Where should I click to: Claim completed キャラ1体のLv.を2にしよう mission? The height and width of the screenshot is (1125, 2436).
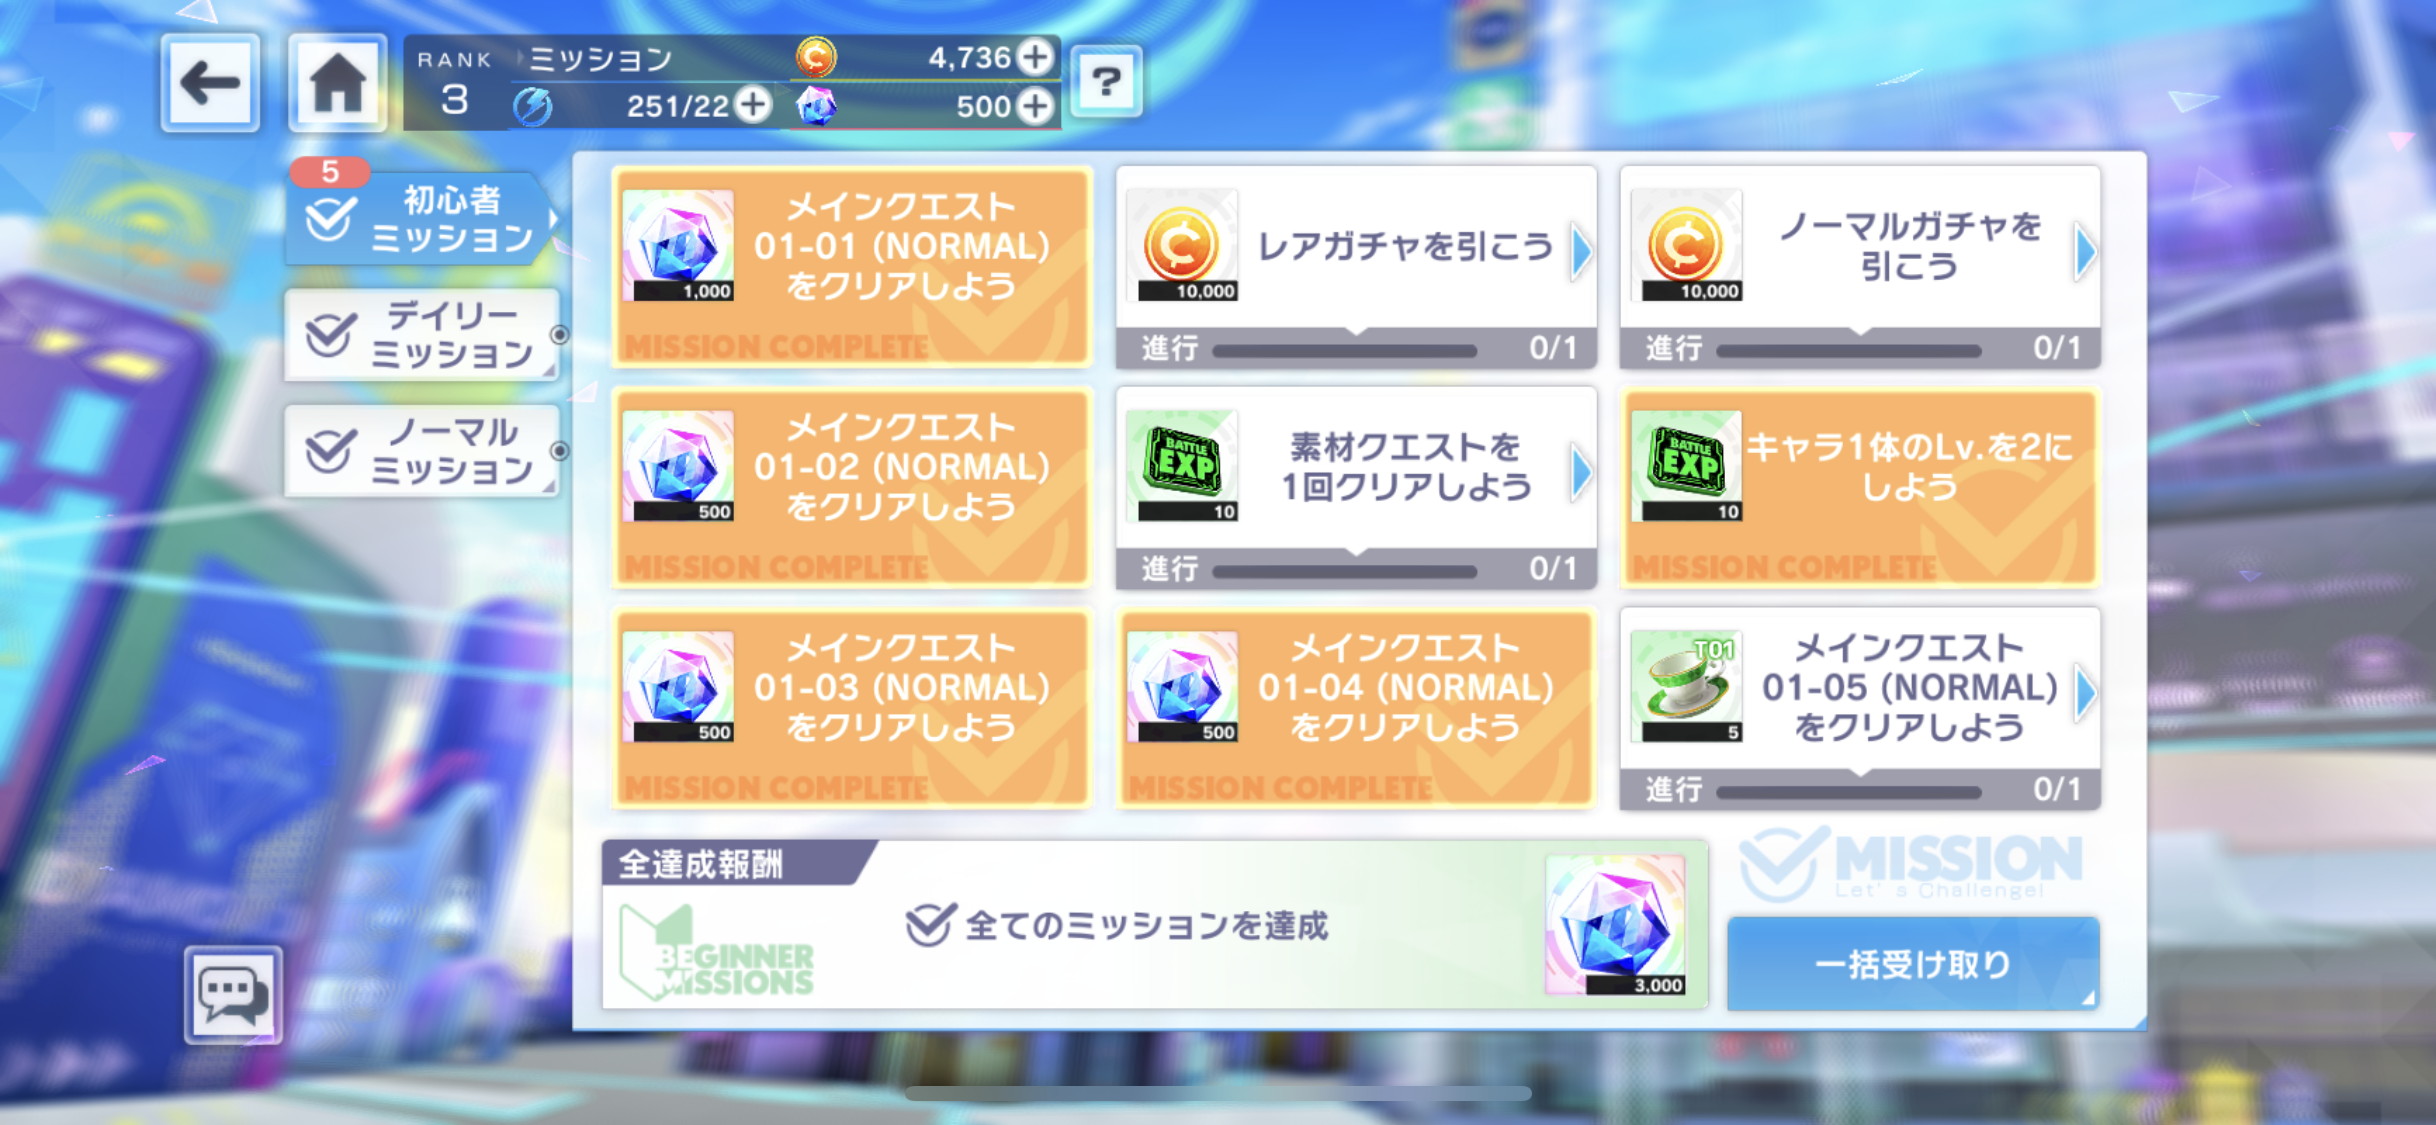1860,488
